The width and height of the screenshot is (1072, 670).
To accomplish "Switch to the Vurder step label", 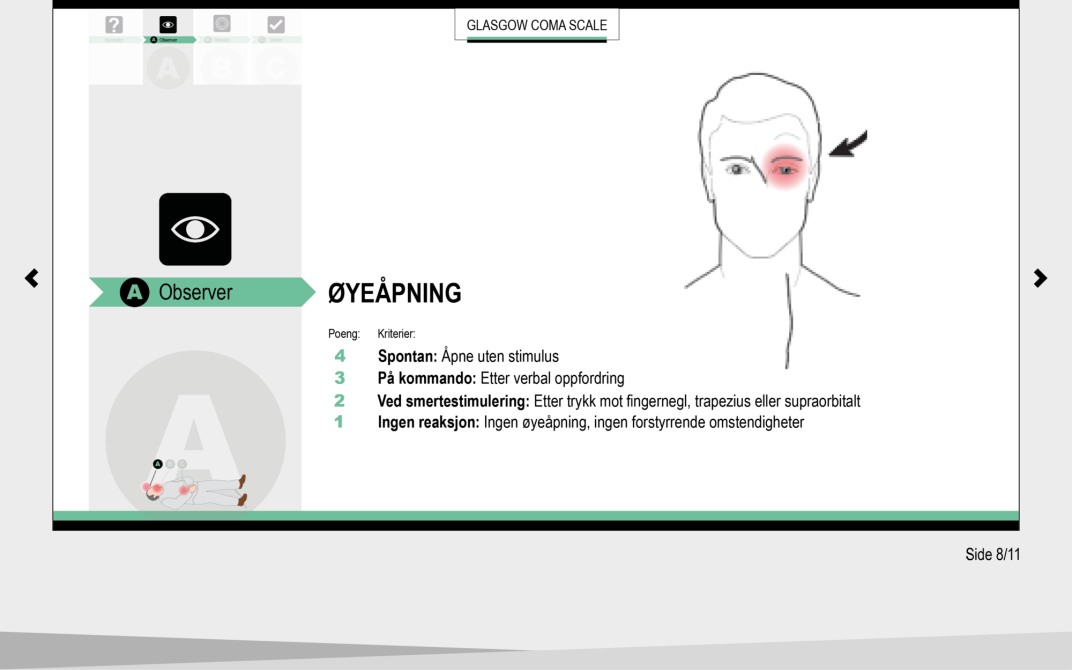I will click(276, 40).
